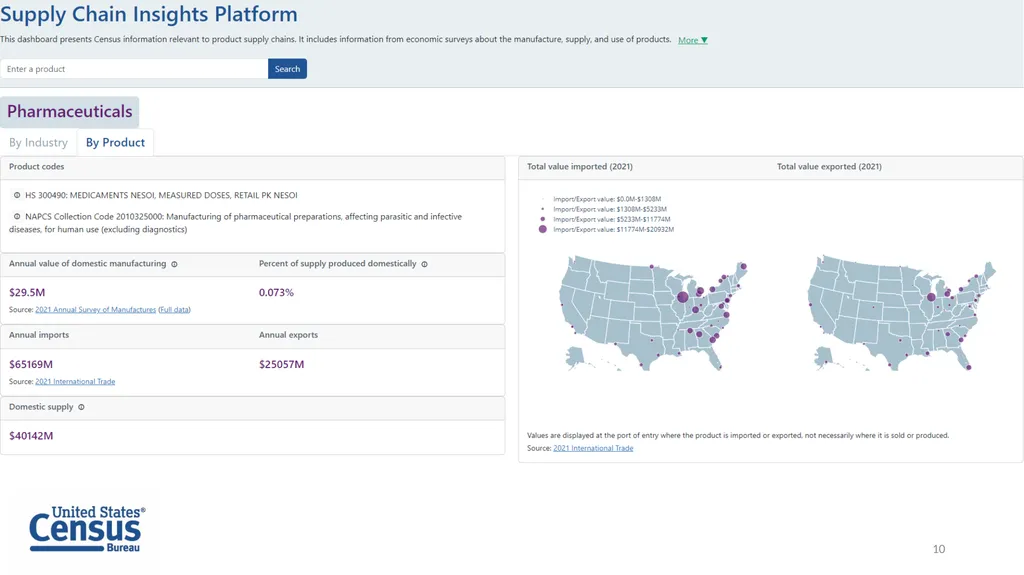Viewport: 1024px width, 575px height.
Task: Open the 2021 Annual Survey of Manufactures link
Action: (x=95, y=310)
